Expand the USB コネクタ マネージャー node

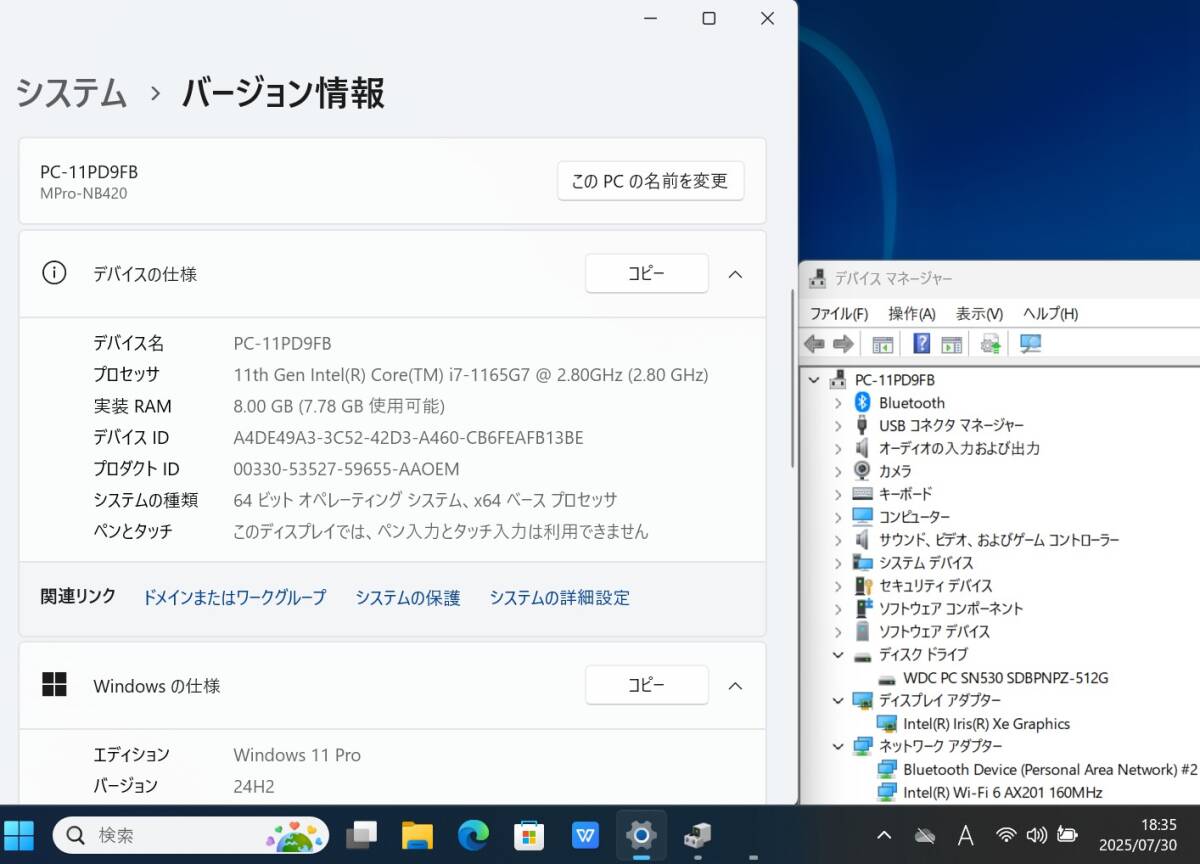point(838,426)
